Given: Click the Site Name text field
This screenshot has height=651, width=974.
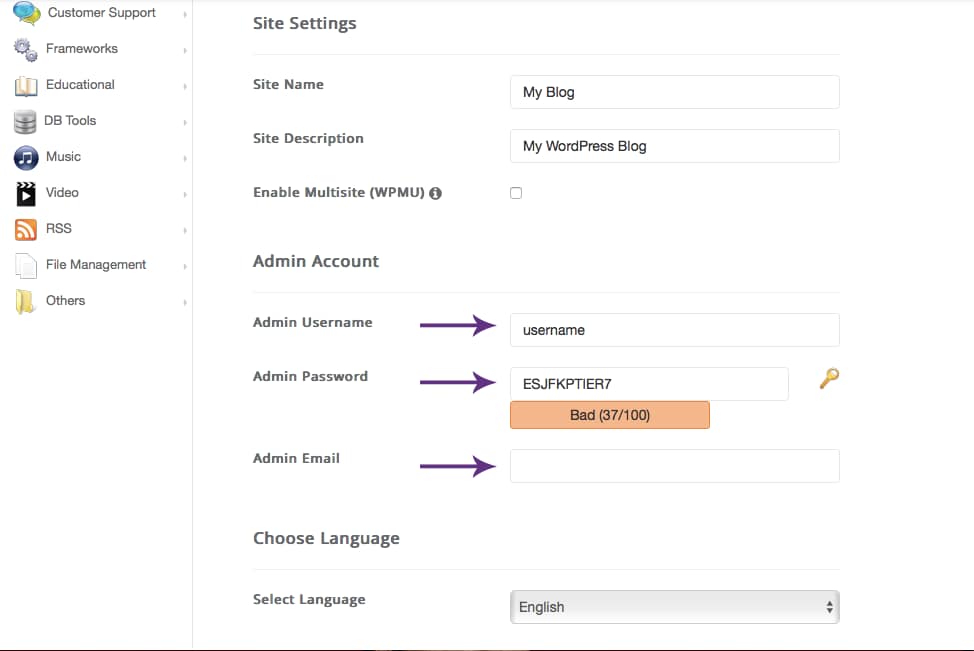Looking at the screenshot, I should pyautogui.click(x=674, y=92).
